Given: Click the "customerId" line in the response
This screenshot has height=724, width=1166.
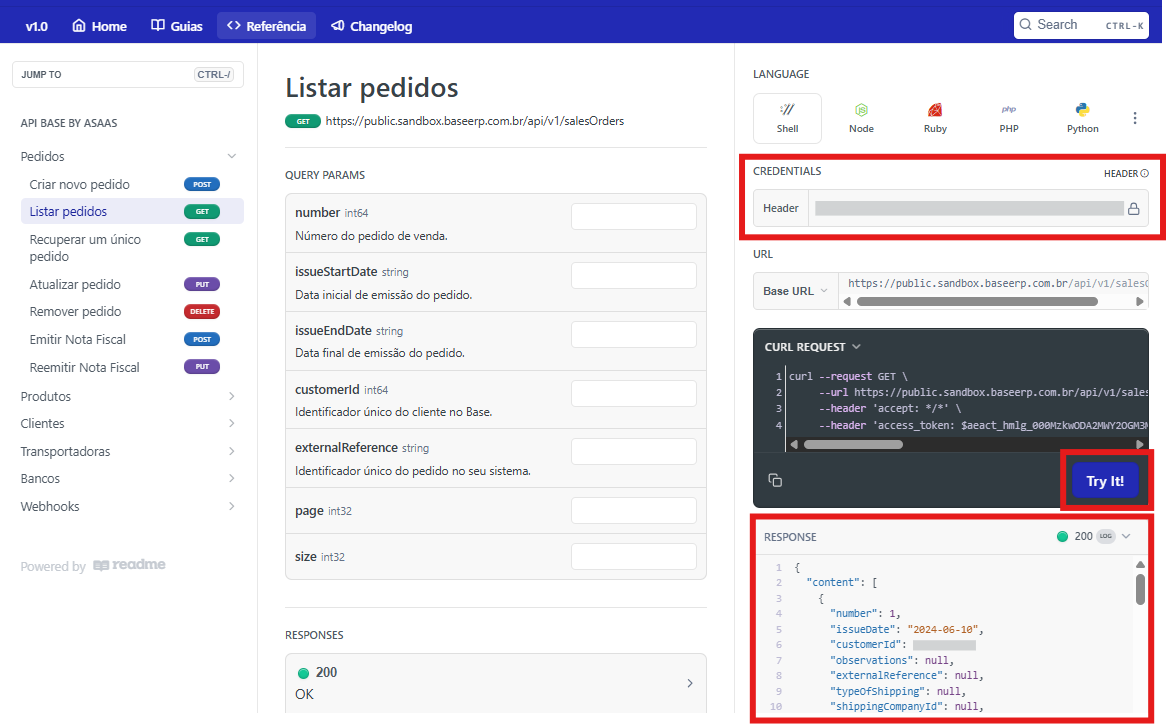Looking at the screenshot, I should click(902, 644).
